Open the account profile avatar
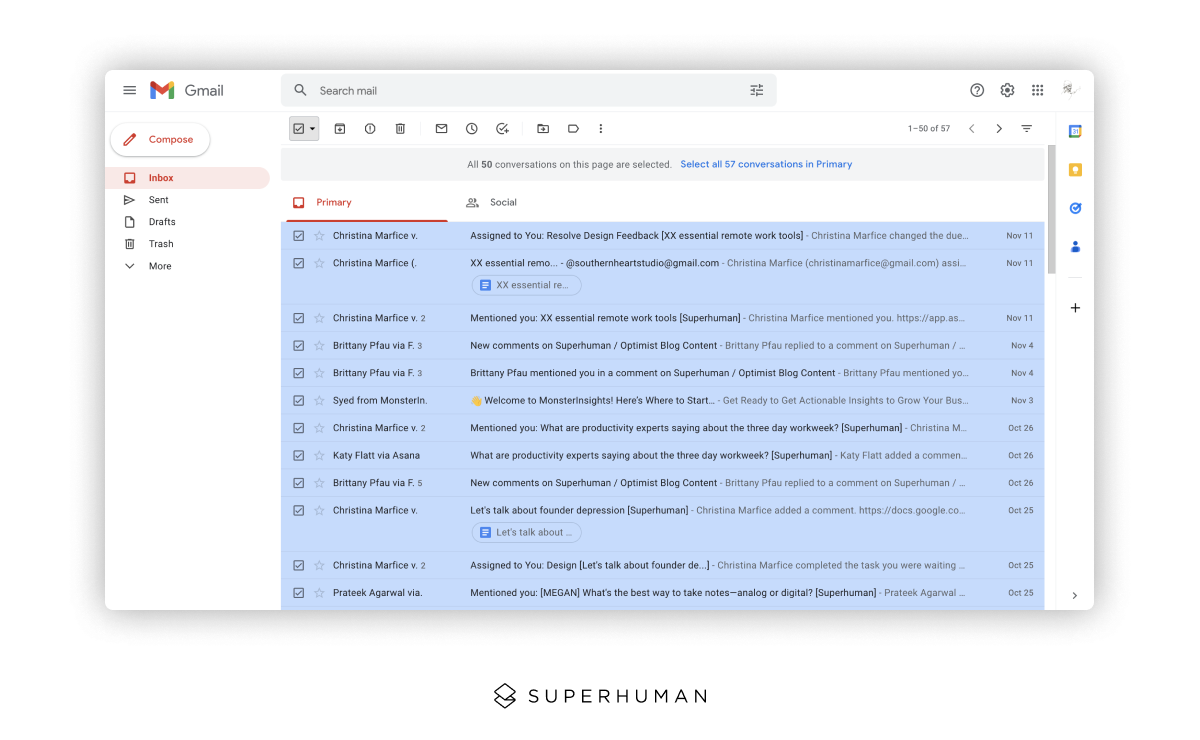This screenshot has height=740, width=1200. (1070, 90)
